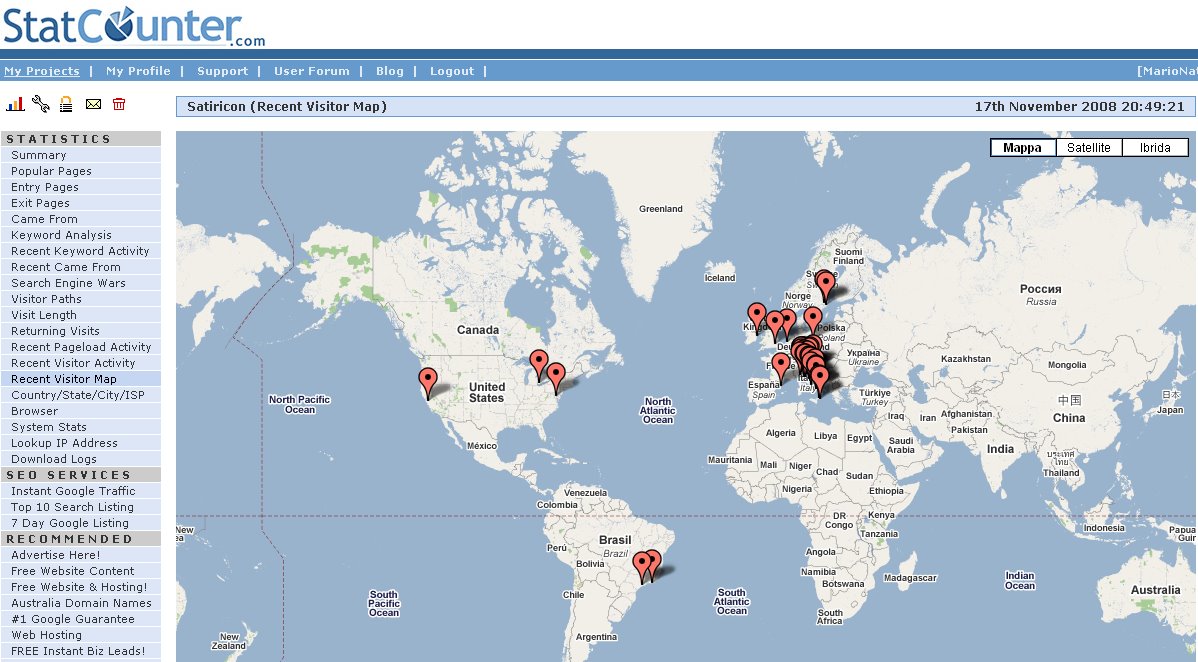The width and height of the screenshot is (1198, 662).
Task: Open the envelope email reports icon
Action: point(93,104)
